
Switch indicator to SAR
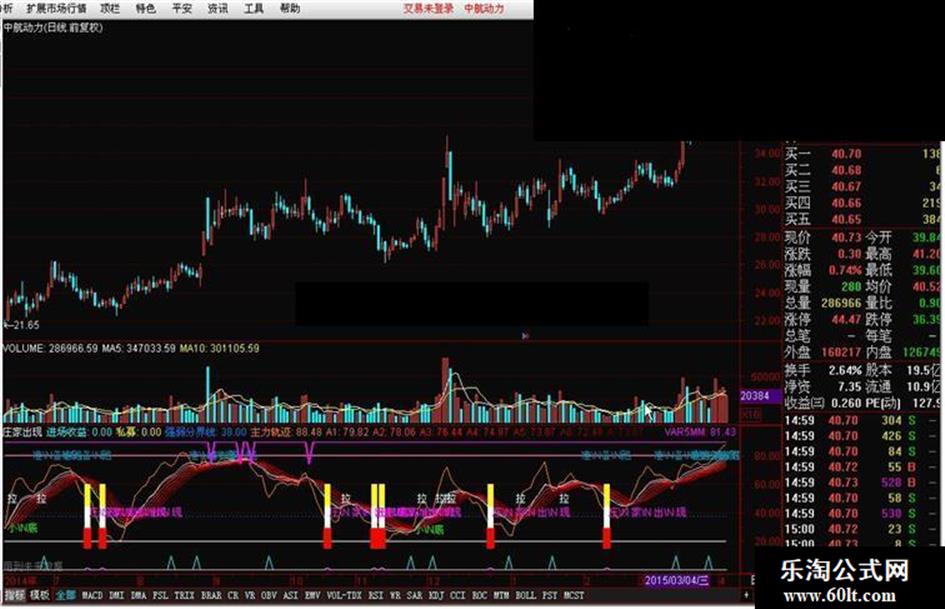[415, 595]
